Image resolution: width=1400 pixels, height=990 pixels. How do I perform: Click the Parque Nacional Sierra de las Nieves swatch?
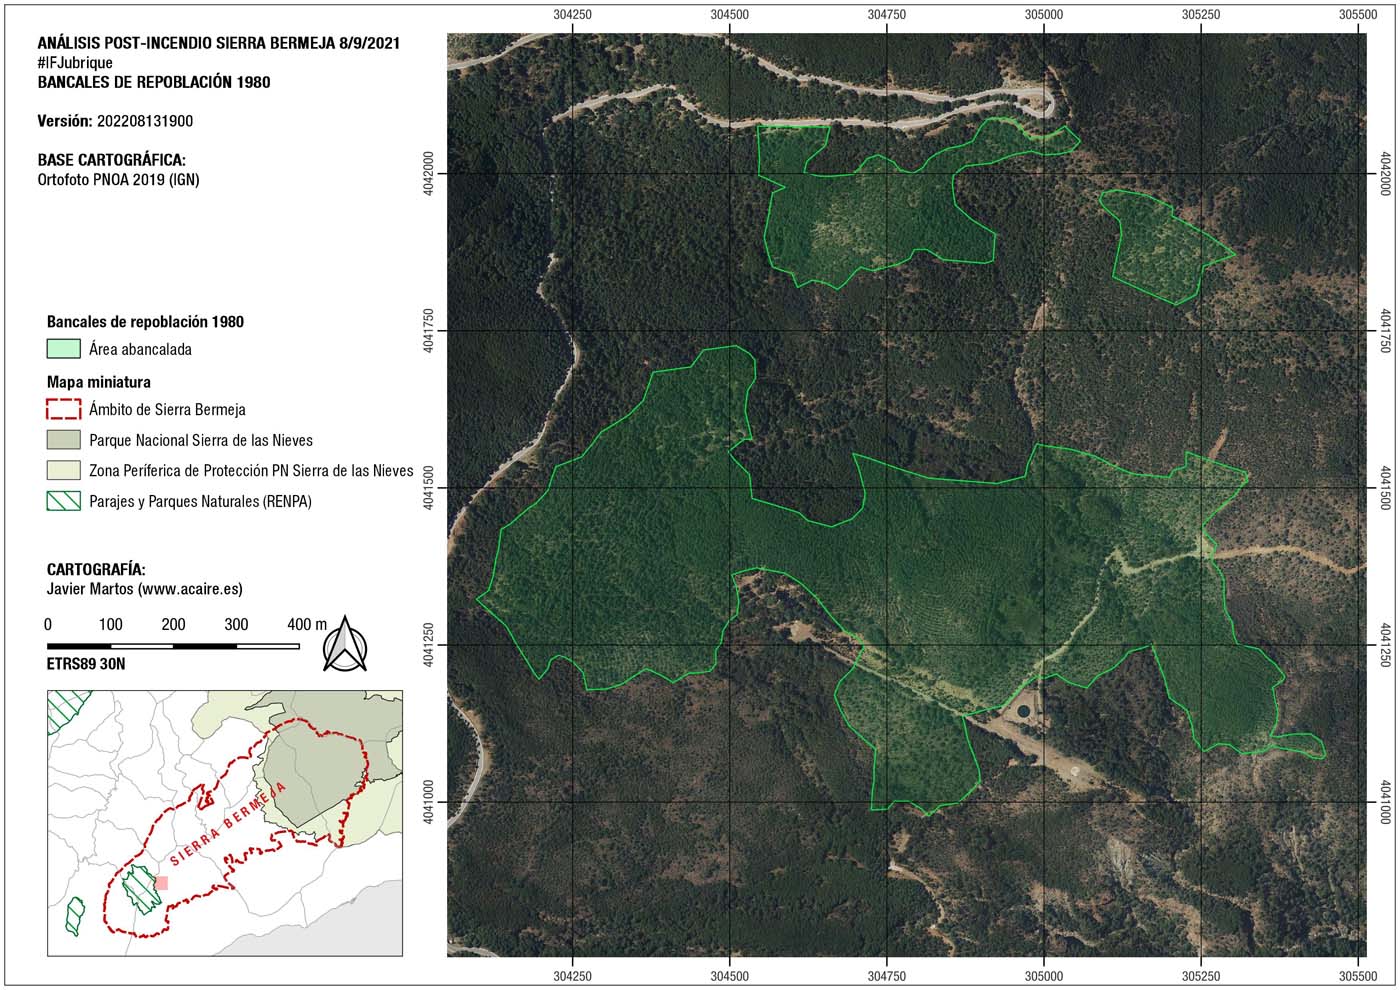coord(64,440)
